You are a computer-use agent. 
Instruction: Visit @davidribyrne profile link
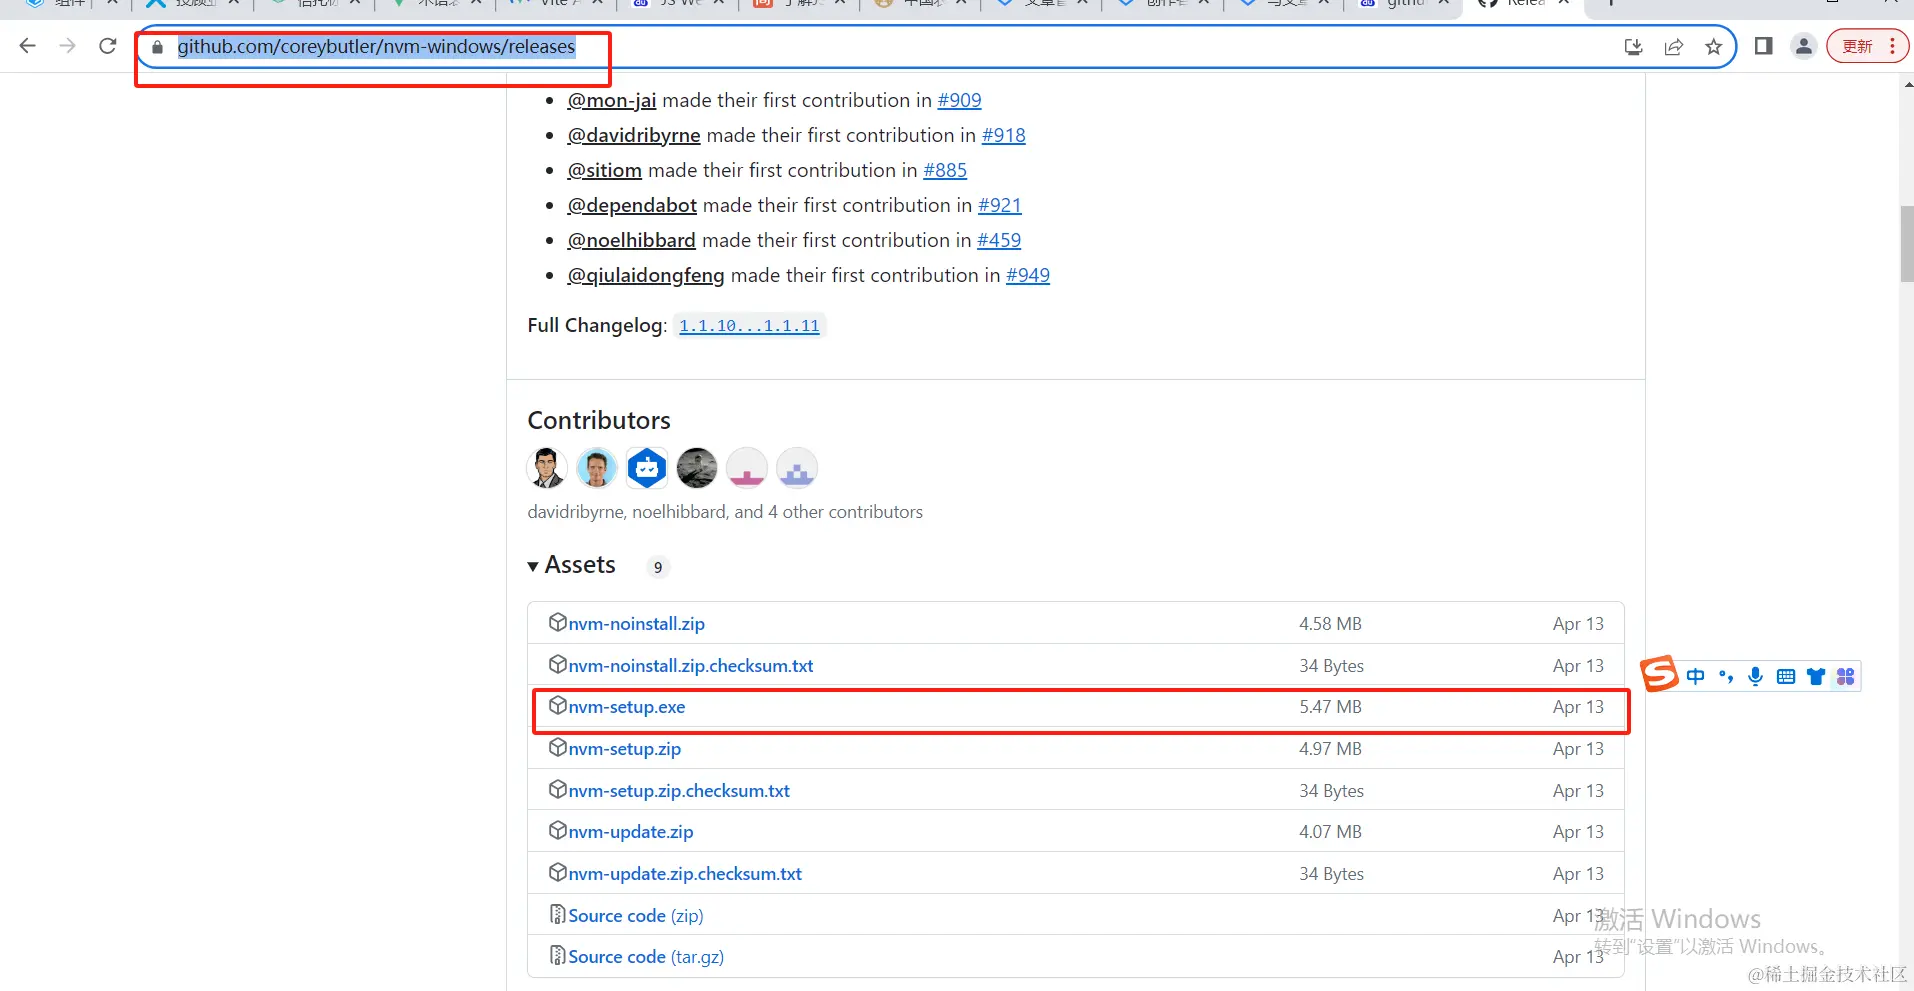[x=634, y=135]
